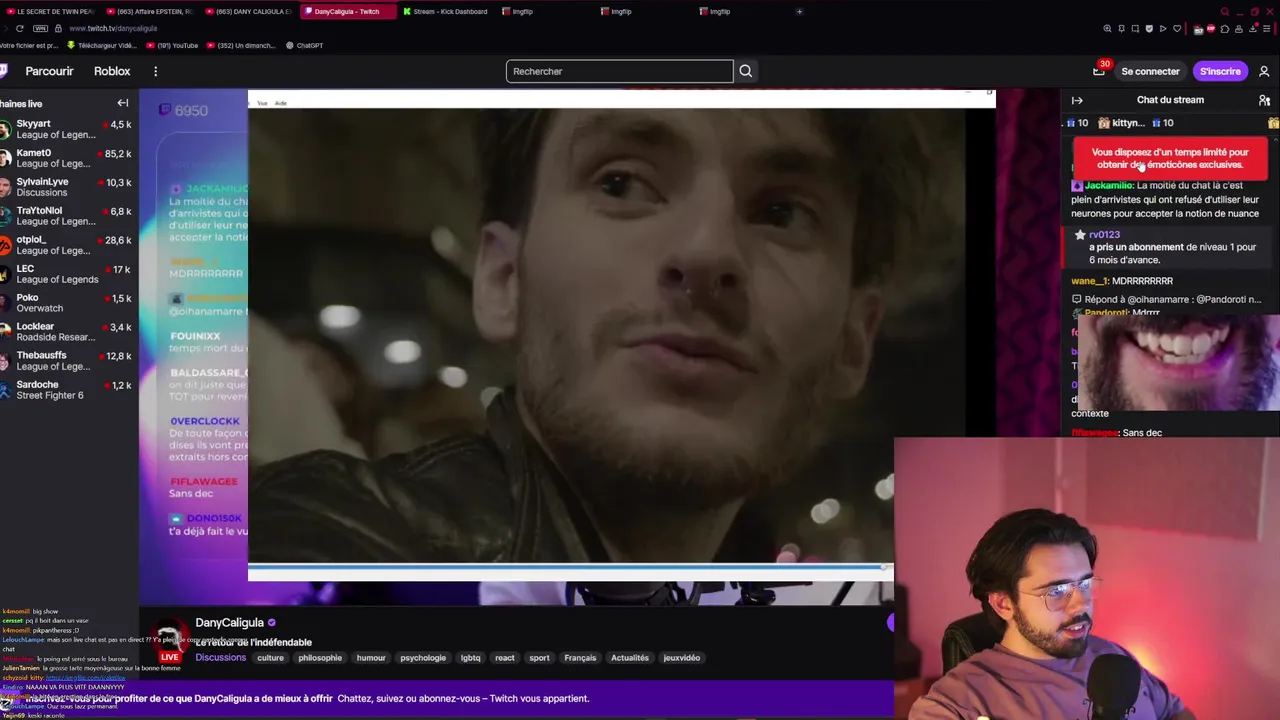The image size is (1280, 720).
Task: Switch to Affaire EPSTEIN browser tab
Action: tap(152, 11)
